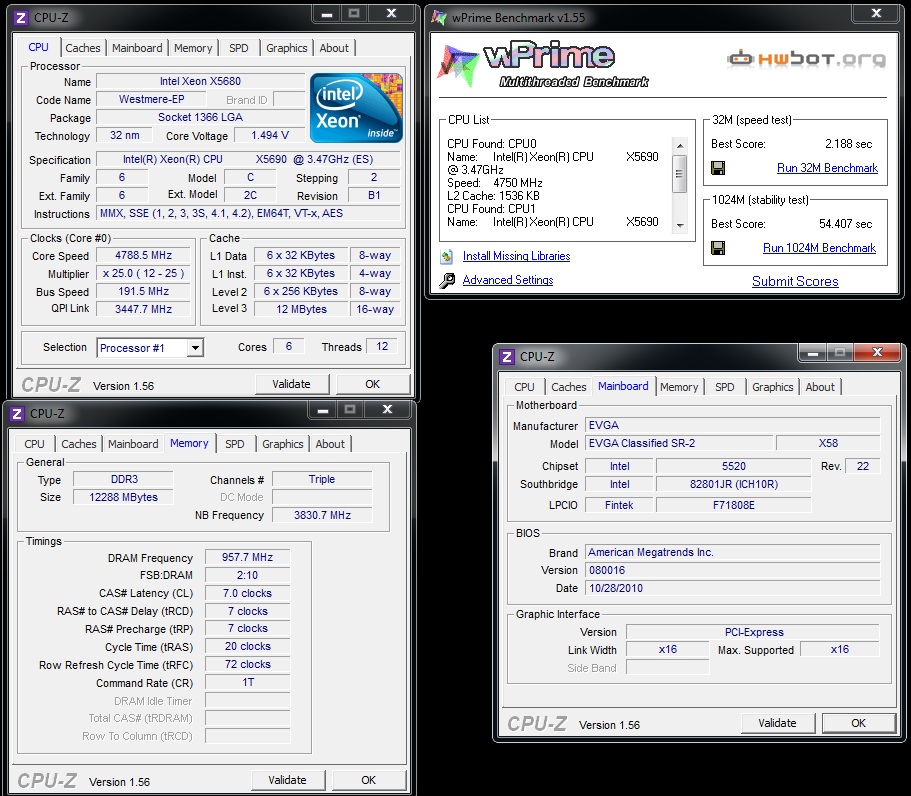
Task: Click the CPU List scrollbar up arrow
Action: click(x=680, y=145)
